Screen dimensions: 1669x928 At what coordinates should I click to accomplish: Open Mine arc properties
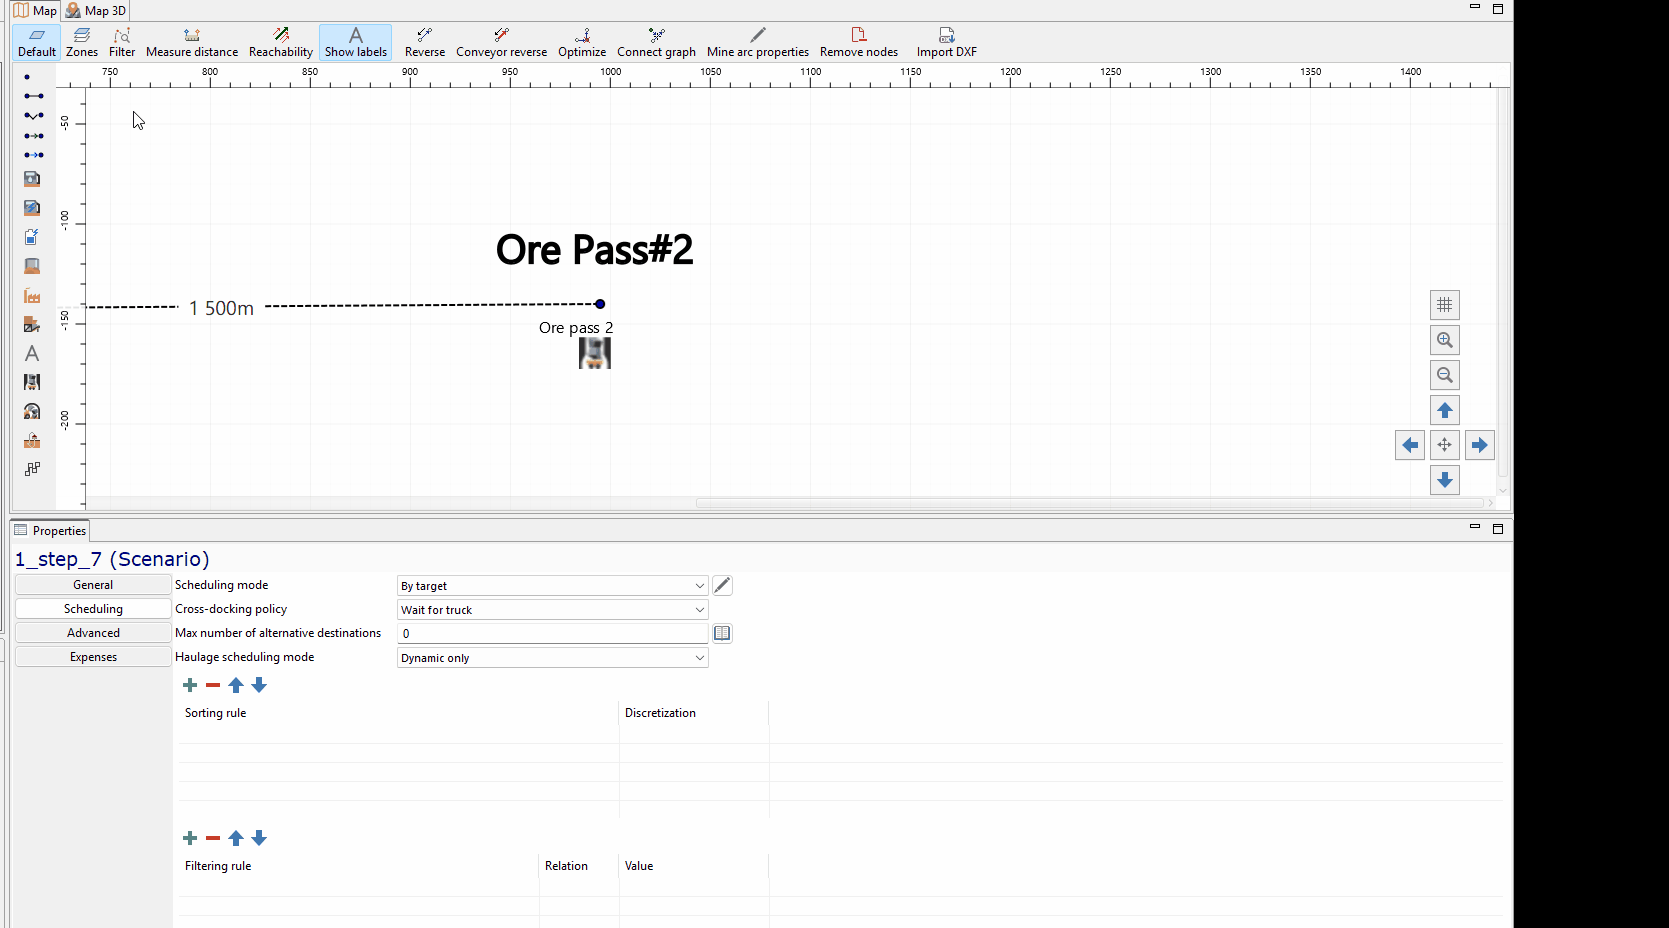click(x=758, y=42)
